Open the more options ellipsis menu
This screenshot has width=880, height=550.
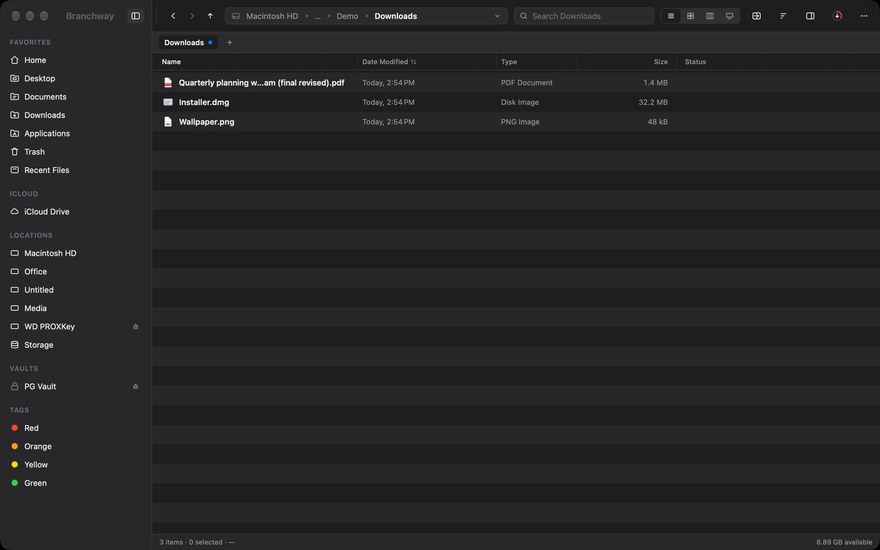[x=864, y=16]
